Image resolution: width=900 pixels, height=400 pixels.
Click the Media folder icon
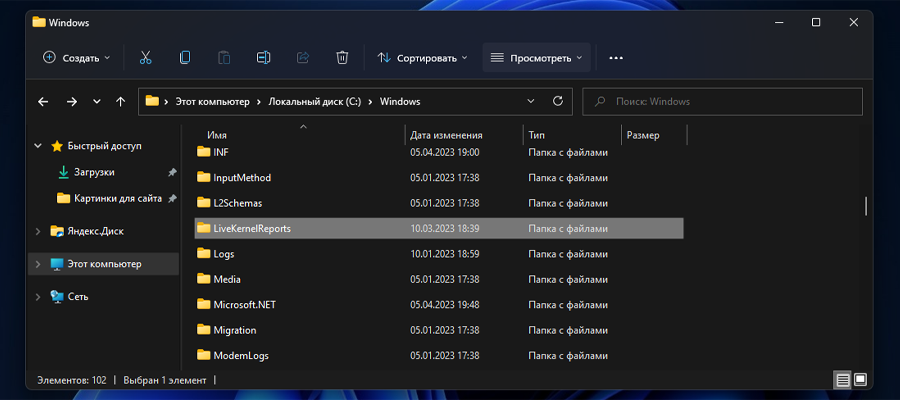(x=203, y=279)
